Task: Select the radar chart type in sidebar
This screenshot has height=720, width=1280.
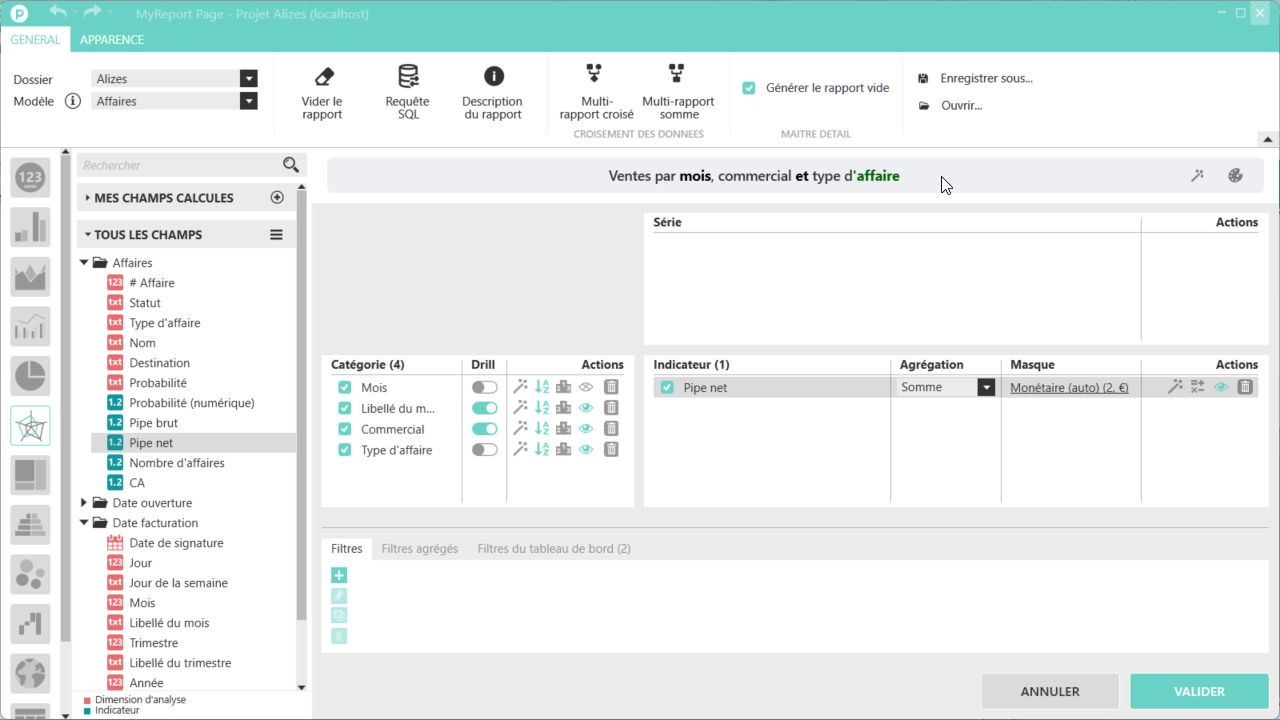Action: pos(30,426)
